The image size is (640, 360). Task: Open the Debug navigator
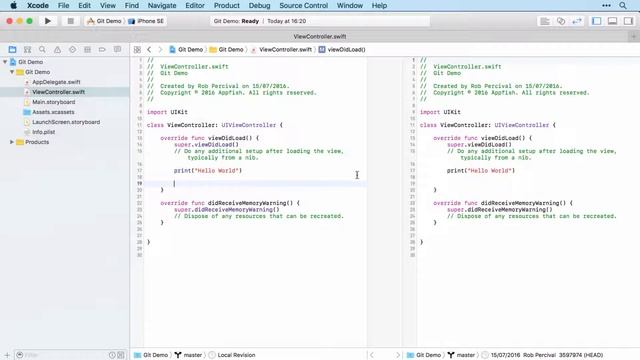87,49
